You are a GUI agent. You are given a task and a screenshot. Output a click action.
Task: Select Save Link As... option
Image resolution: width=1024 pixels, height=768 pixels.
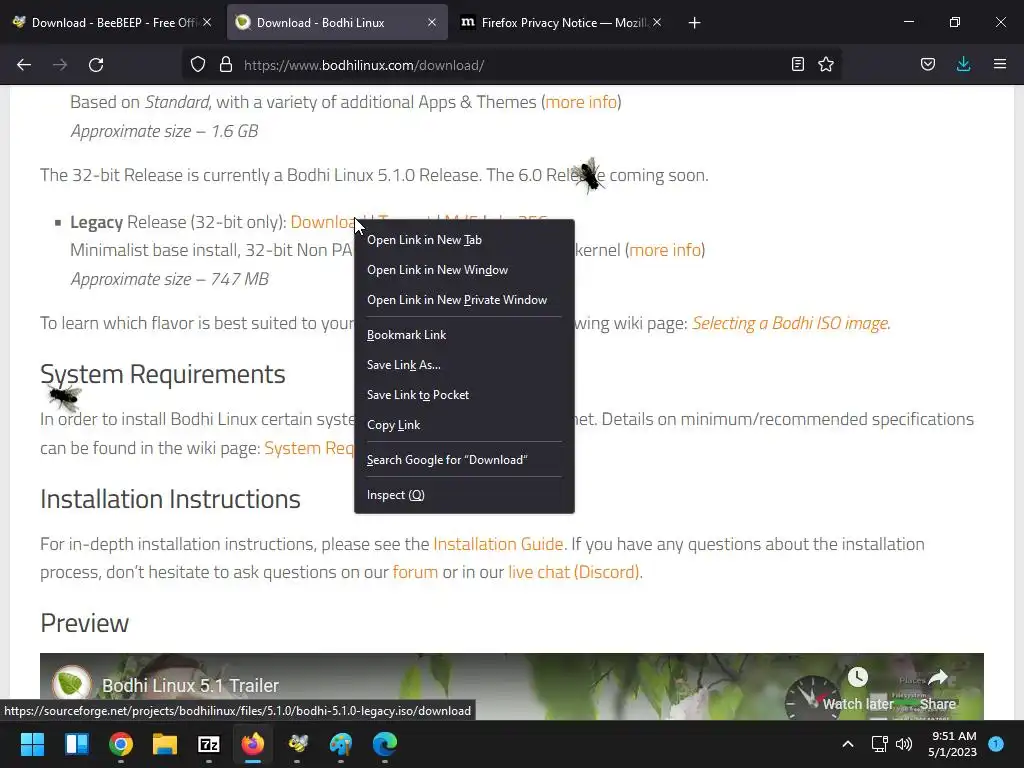coord(464,364)
